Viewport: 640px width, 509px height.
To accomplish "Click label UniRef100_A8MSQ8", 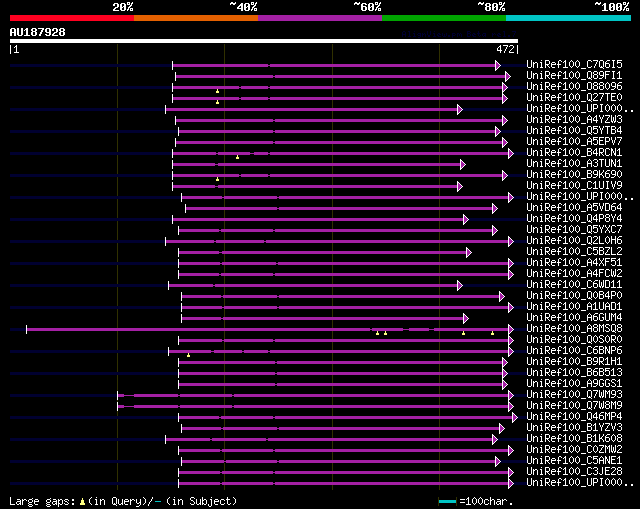I will (574, 329).
